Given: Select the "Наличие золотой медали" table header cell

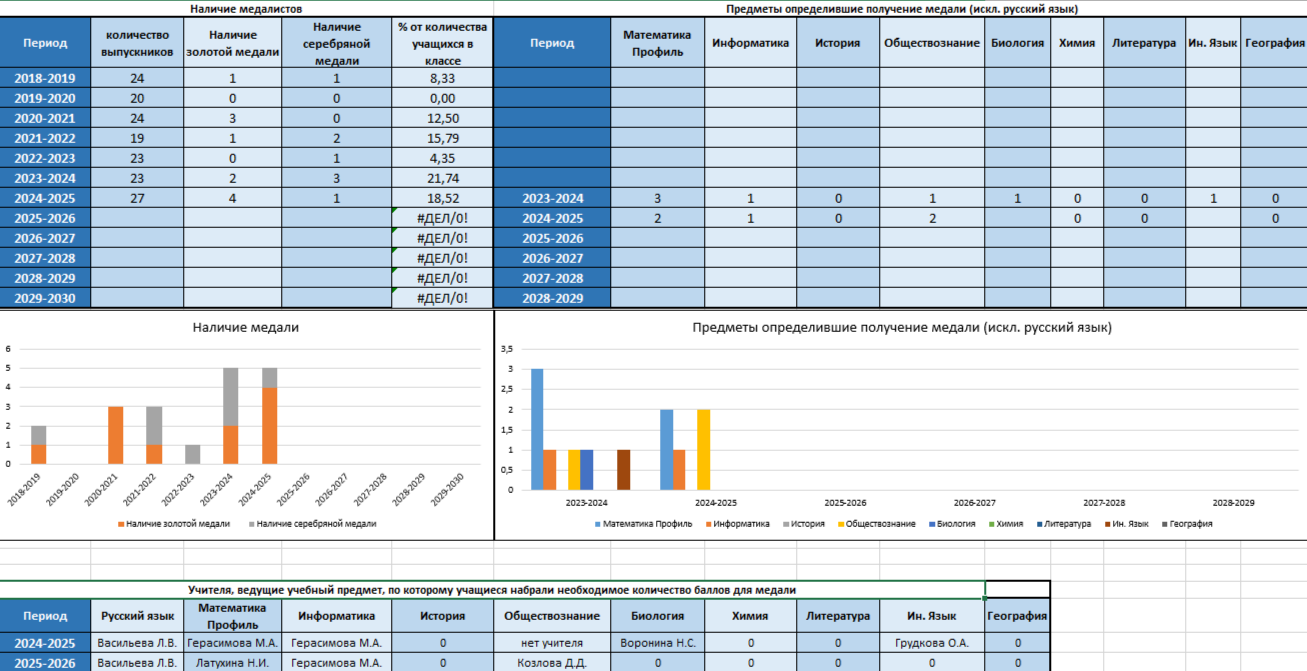Looking at the screenshot, I should (233, 43).
